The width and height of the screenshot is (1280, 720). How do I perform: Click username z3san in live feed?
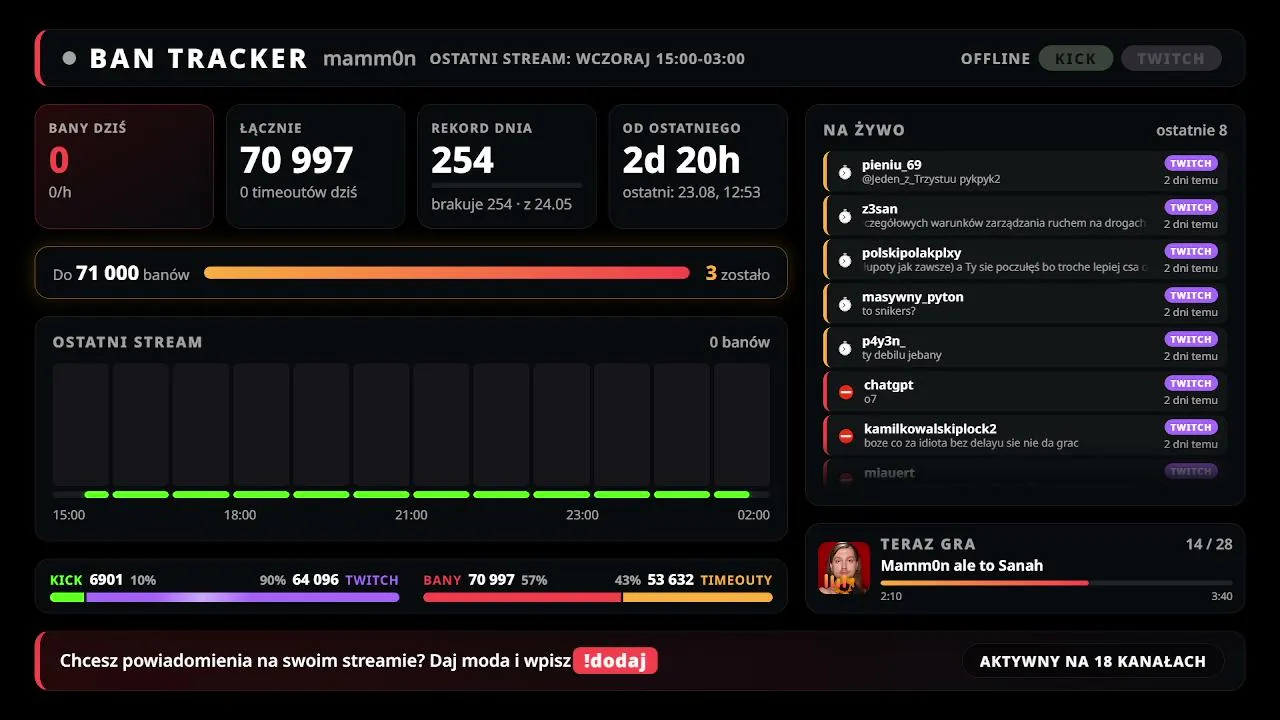coord(880,209)
